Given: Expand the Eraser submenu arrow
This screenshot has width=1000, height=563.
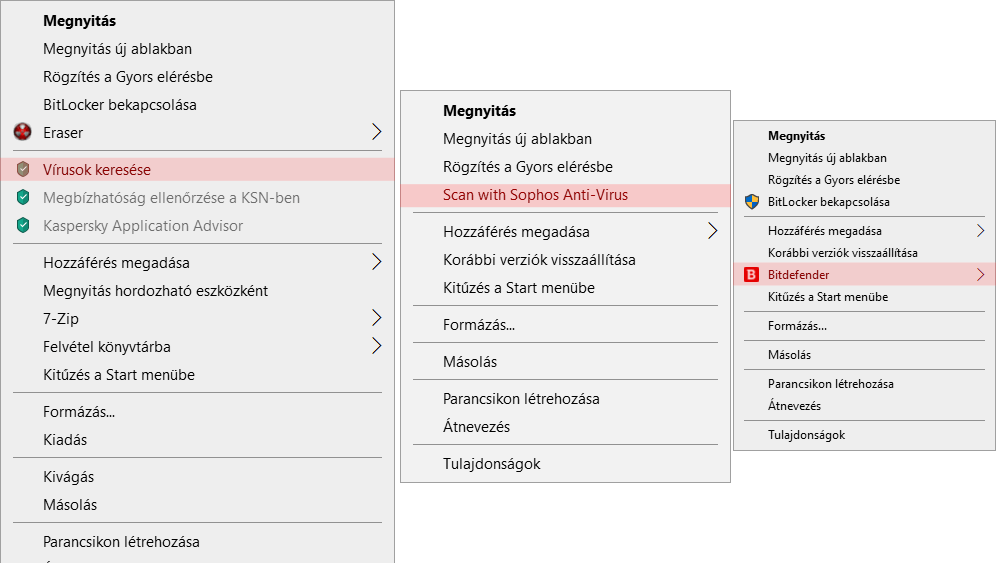Looking at the screenshot, I should (x=376, y=132).
